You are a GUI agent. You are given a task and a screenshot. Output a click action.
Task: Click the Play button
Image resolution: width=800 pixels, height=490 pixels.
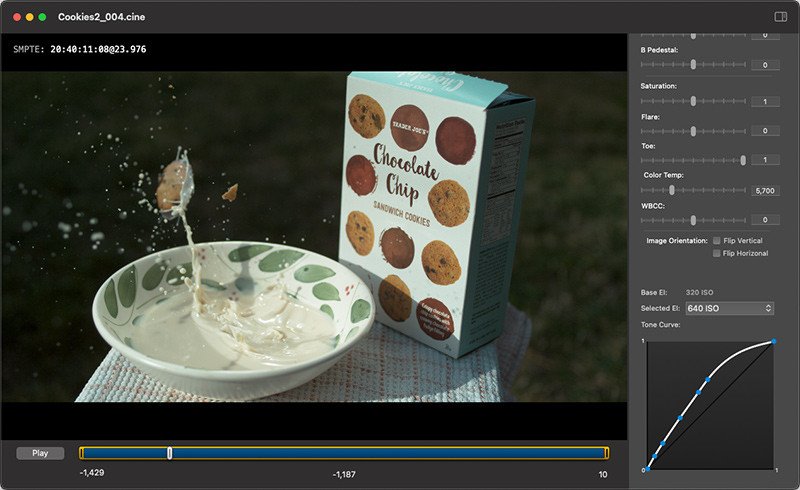pyautogui.click(x=40, y=453)
